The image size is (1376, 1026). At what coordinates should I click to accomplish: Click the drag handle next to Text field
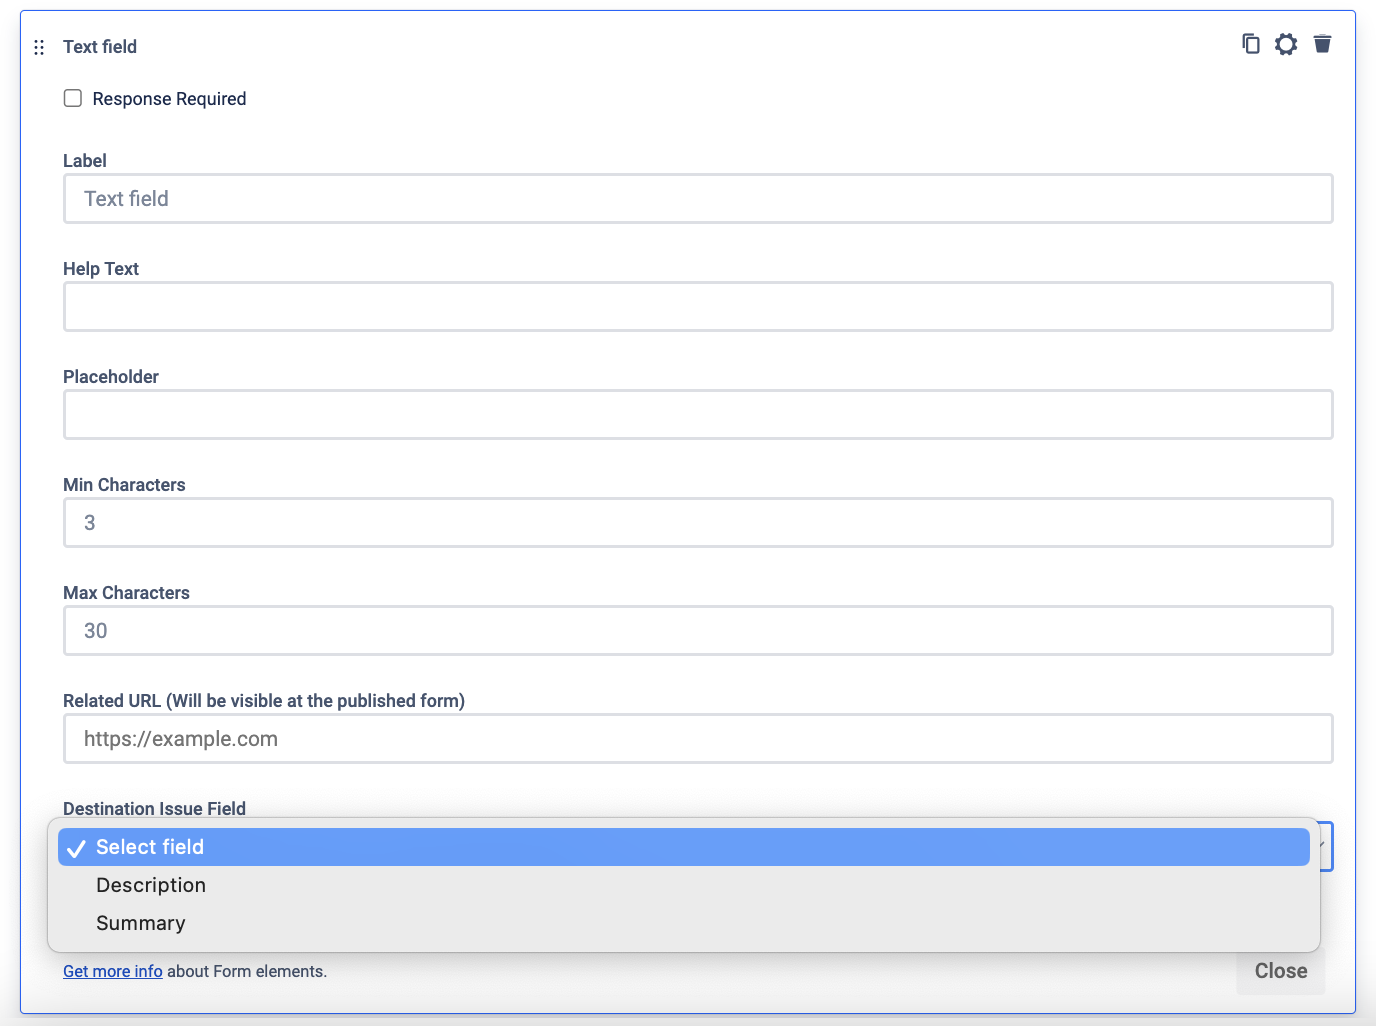pos(38,47)
